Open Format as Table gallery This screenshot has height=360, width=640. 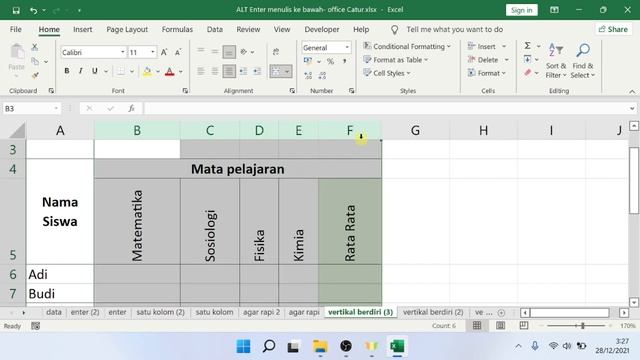396,60
